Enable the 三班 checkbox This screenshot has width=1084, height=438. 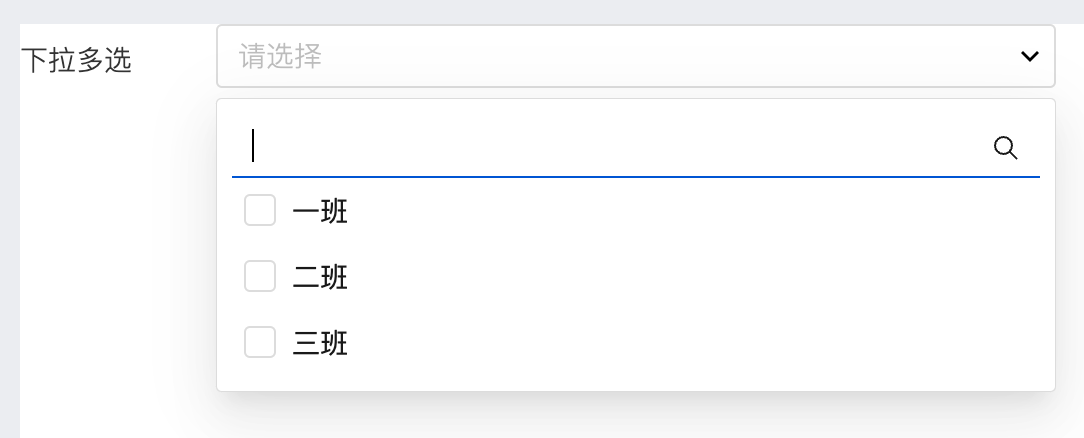coord(260,343)
